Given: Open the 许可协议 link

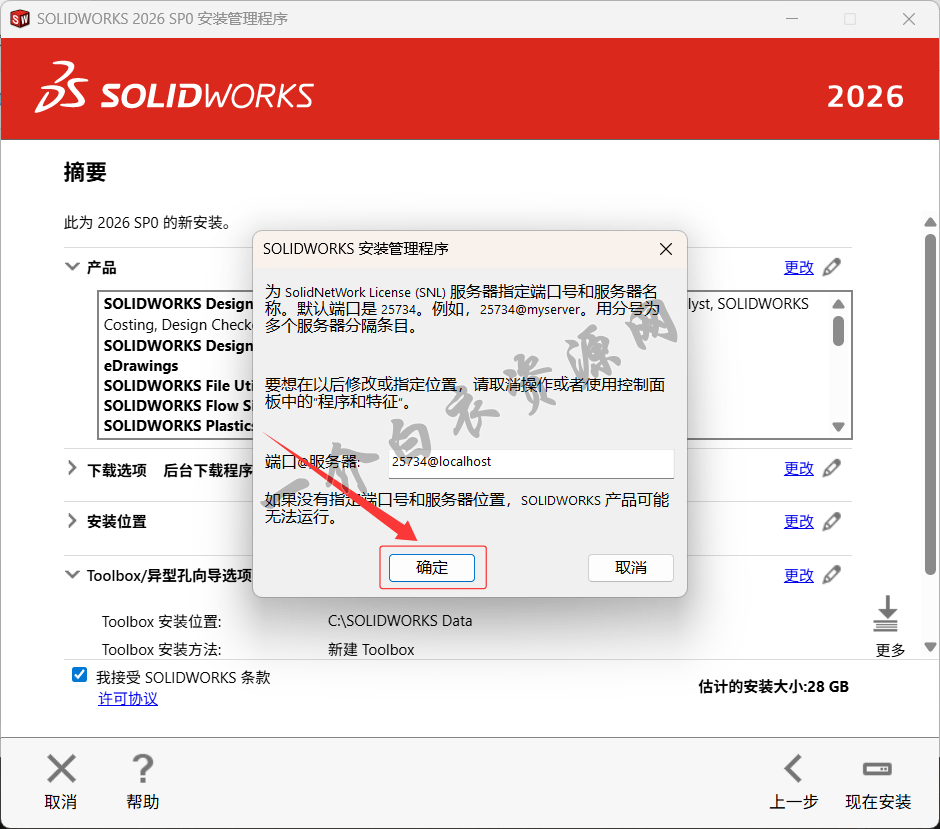Looking at the screenshot, I should point(127,699).
